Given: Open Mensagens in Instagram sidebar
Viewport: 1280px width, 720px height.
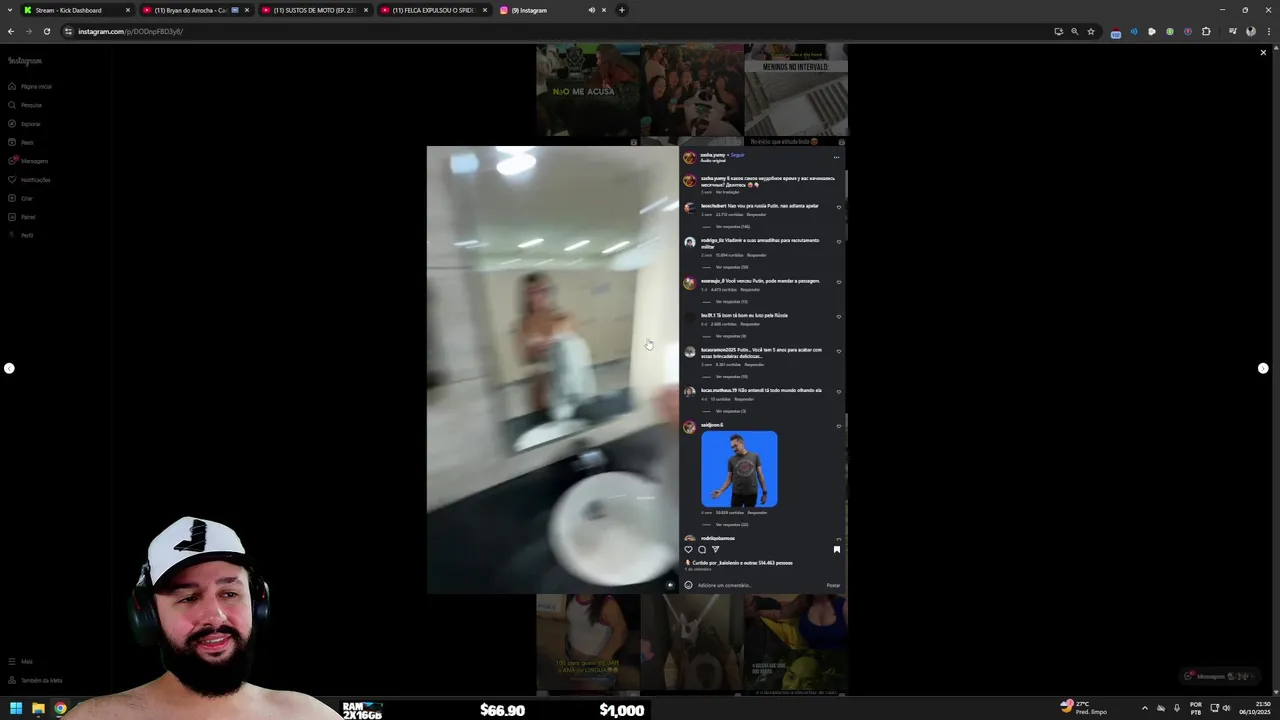Looking at the screenshot, I should point(28,161).
